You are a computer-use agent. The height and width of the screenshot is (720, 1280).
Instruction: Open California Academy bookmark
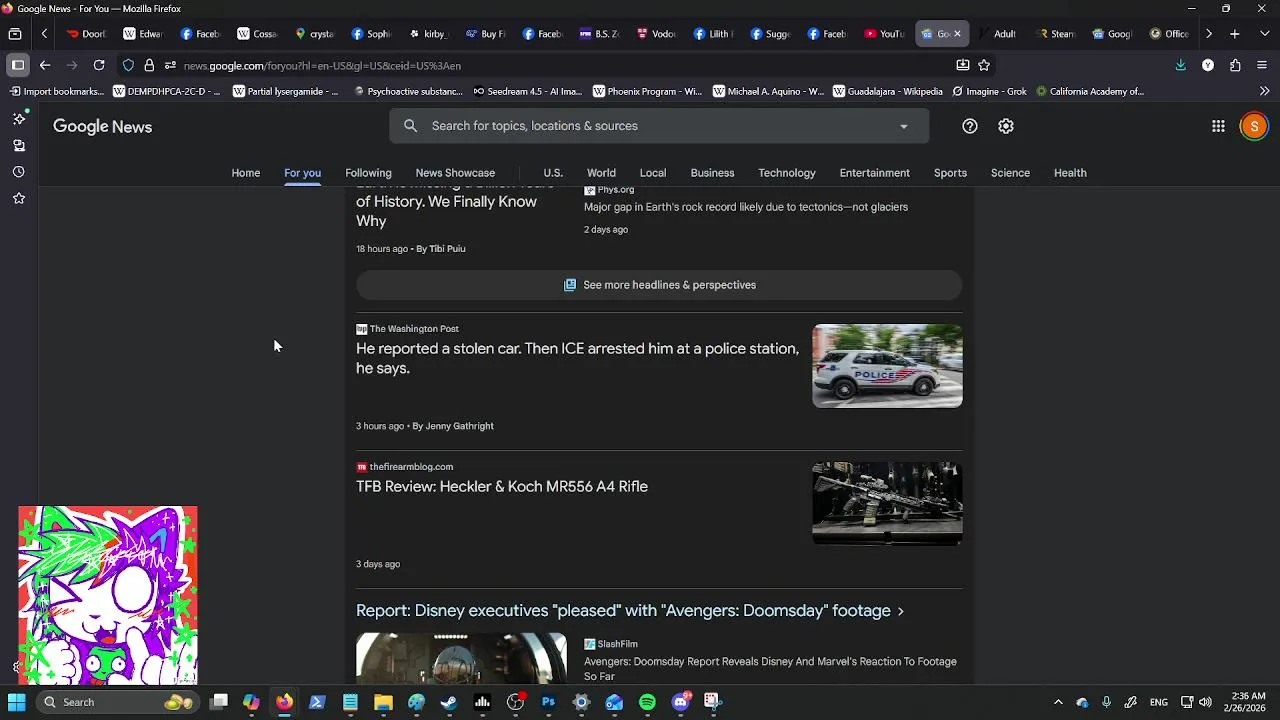point(1090,91)
